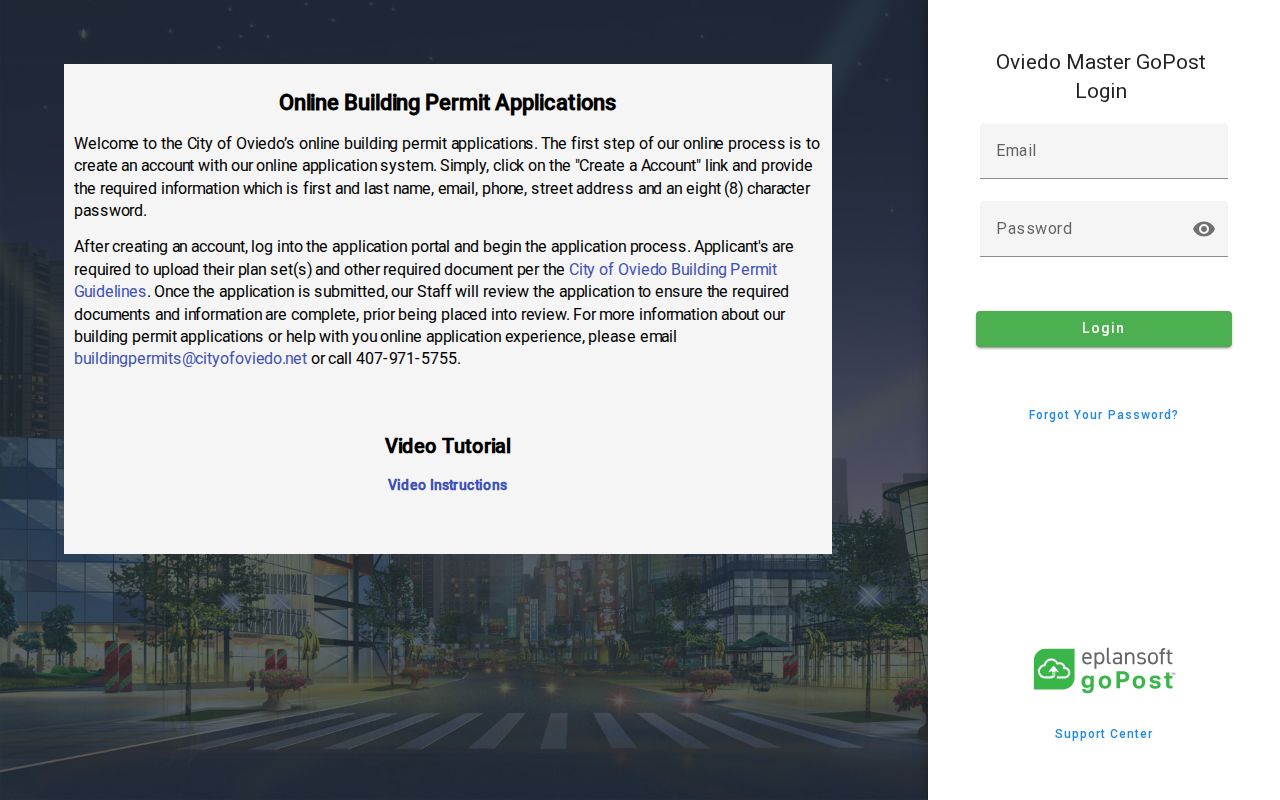
Task: Open the Forgot Your Password link
Action: pyautogui.click(x=1104, y=415)
